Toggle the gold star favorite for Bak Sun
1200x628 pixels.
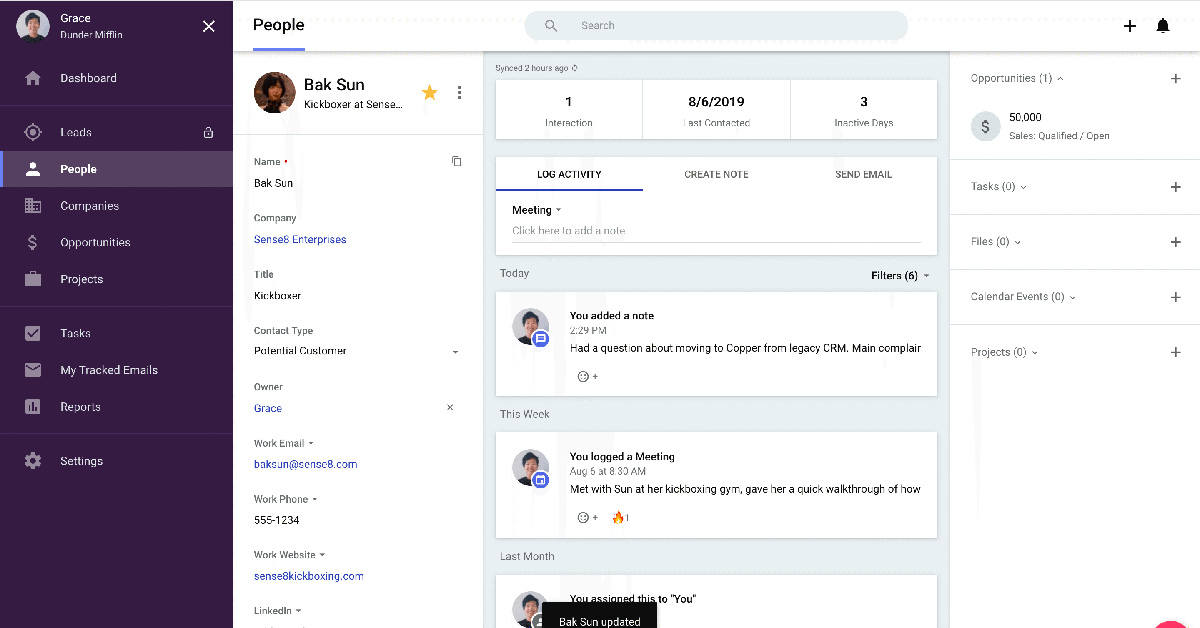(x=429, y=93)
